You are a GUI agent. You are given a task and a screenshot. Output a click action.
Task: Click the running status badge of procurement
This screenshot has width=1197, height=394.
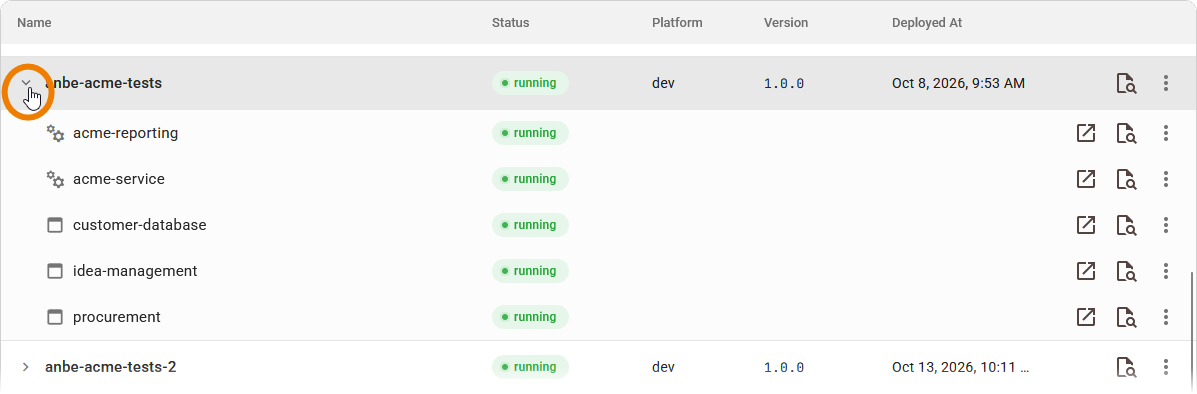coord(531,317)
